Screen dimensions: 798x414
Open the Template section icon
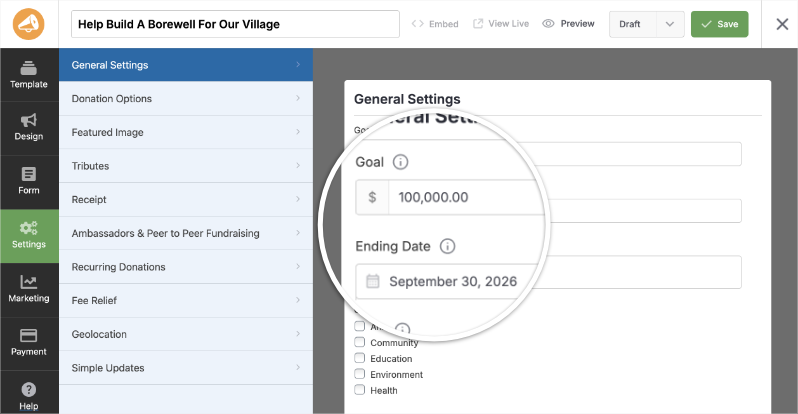[28, 67]
